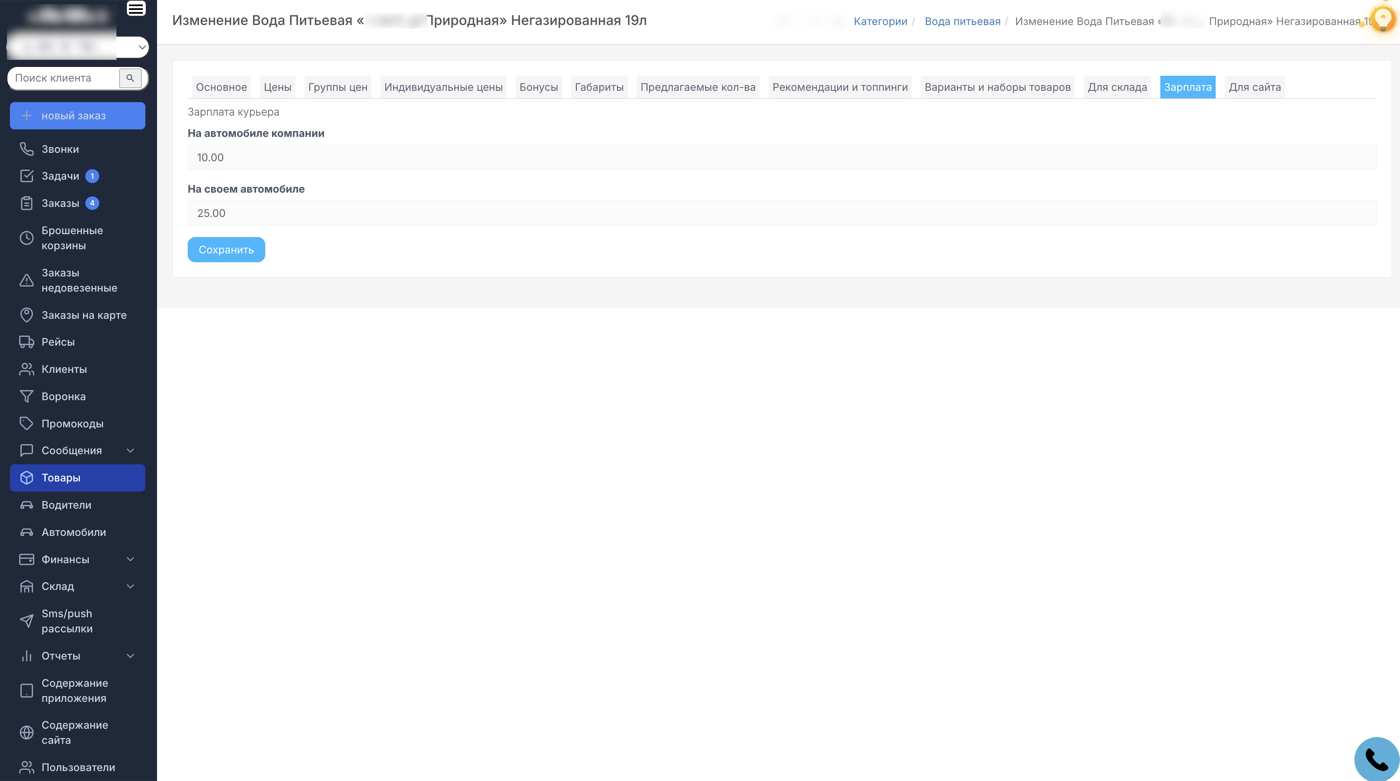Click the search magnifier icon button

130,78
